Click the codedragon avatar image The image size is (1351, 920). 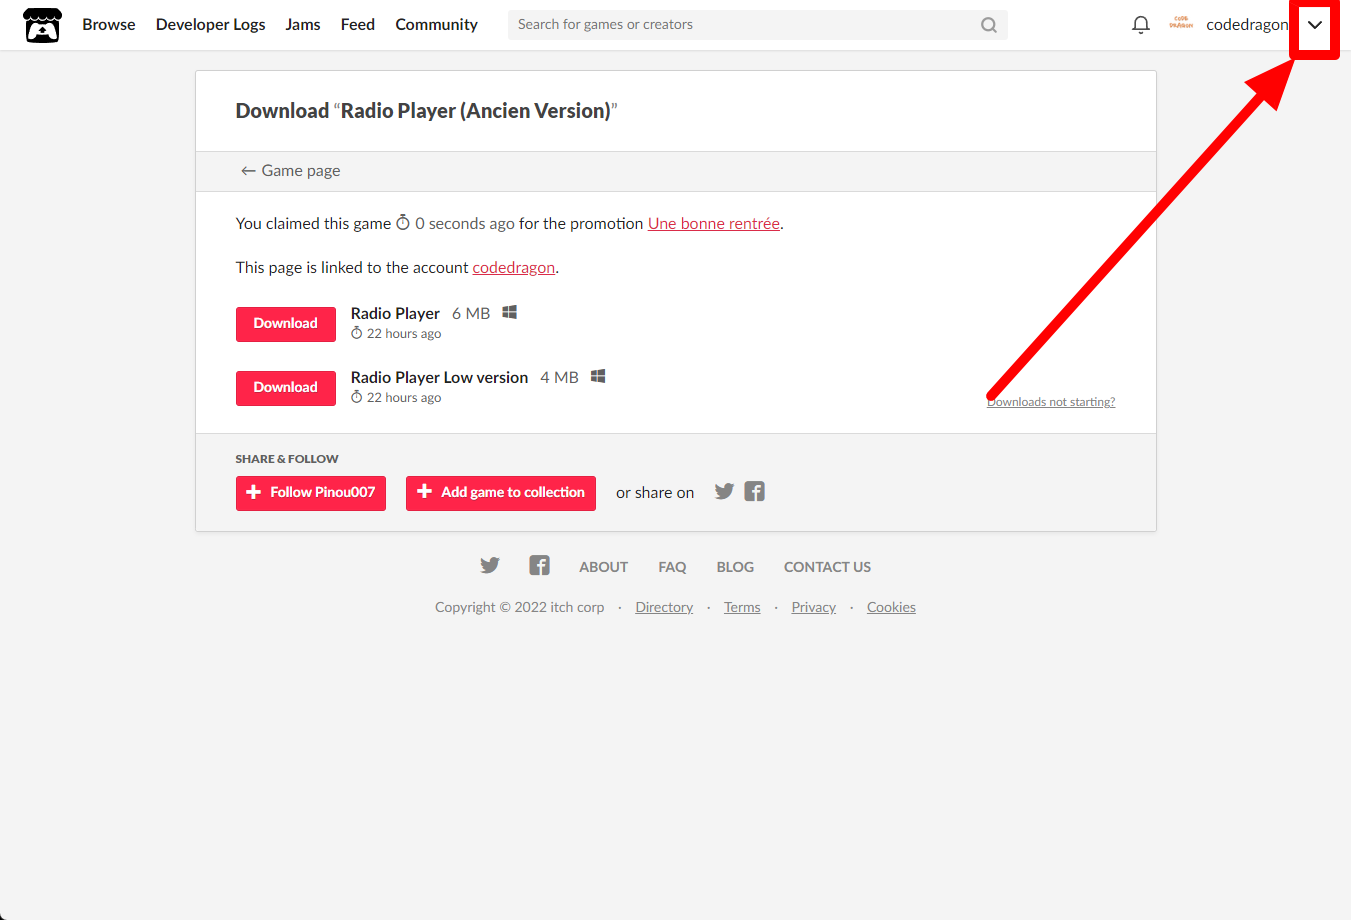coord(1181,24)
